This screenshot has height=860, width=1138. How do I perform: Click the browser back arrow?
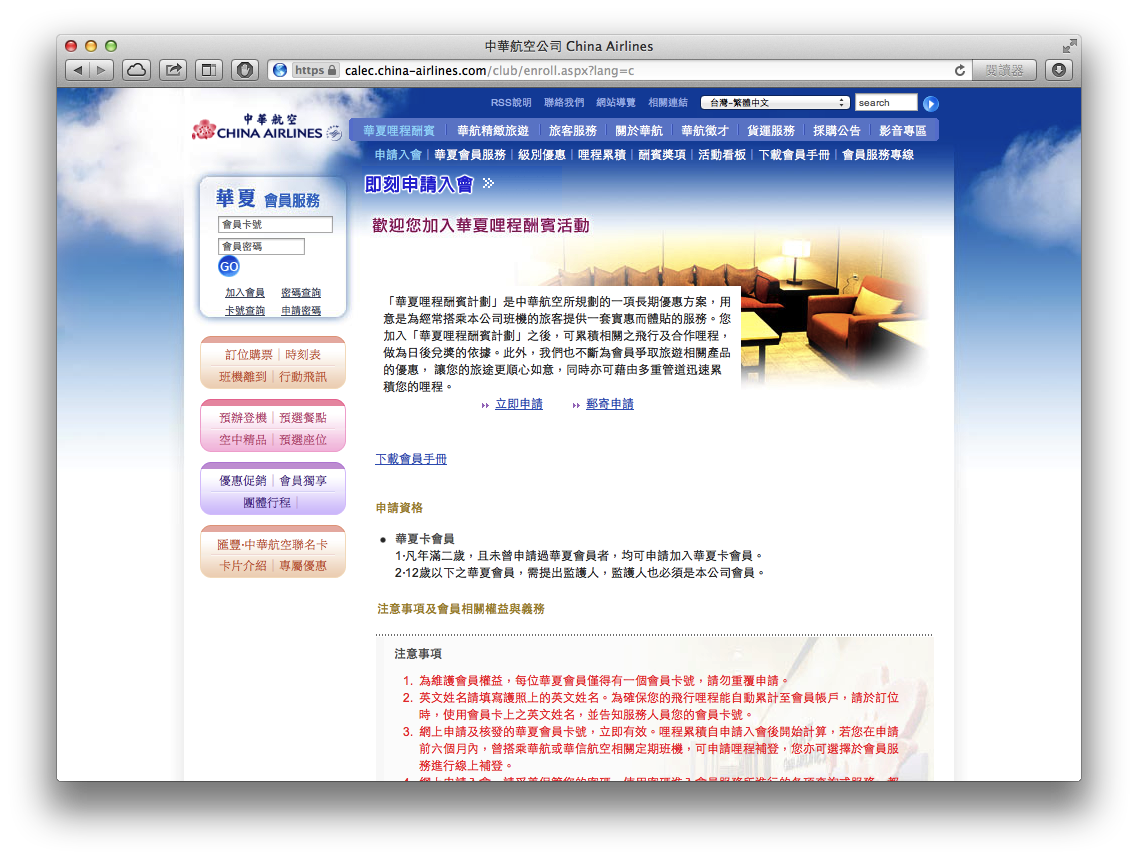pyautogui.click(x=79, y=70)
